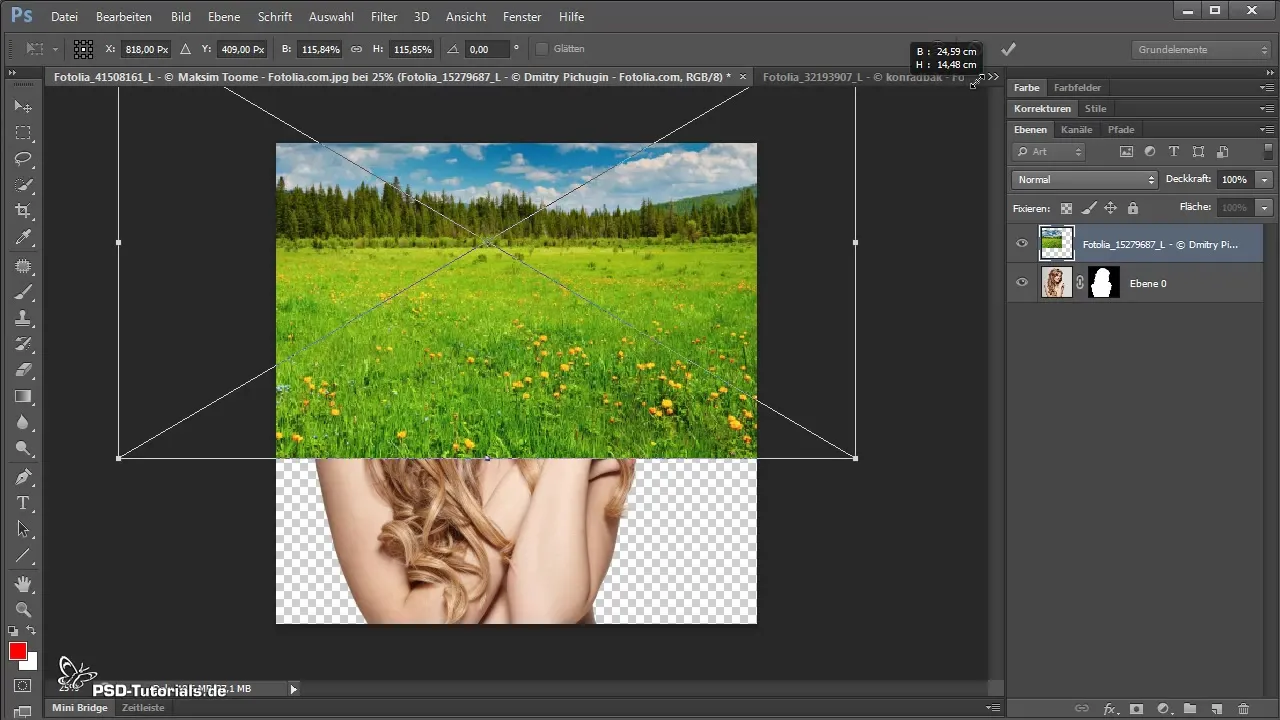Select the Clone Stamp tool
The width and height of the screenshot is (1280, 720).
pyautogui.click(x=23, y=318)
